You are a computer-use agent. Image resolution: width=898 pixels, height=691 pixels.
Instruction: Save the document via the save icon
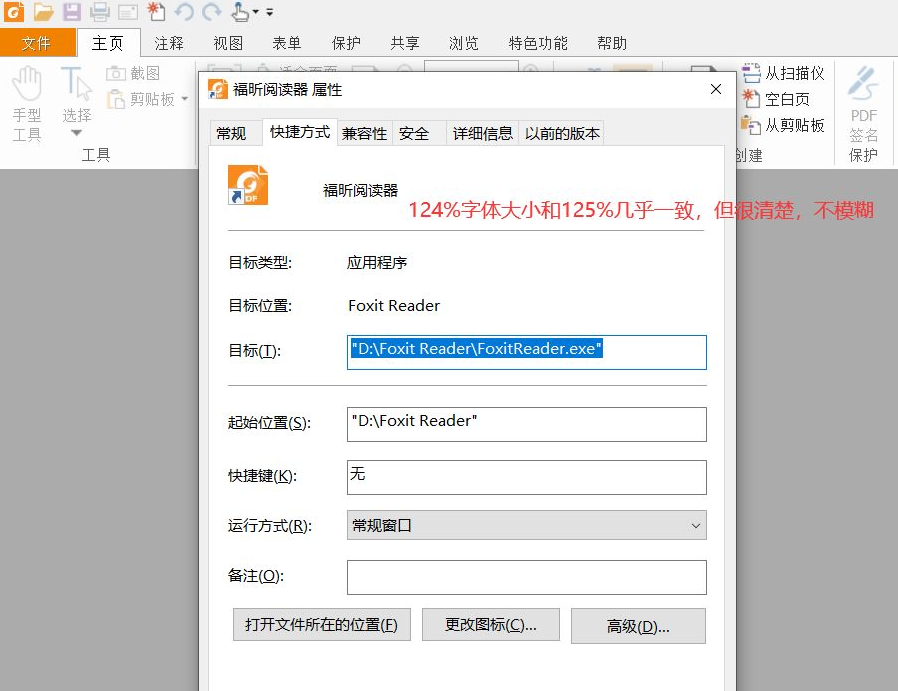coord(71,10)
